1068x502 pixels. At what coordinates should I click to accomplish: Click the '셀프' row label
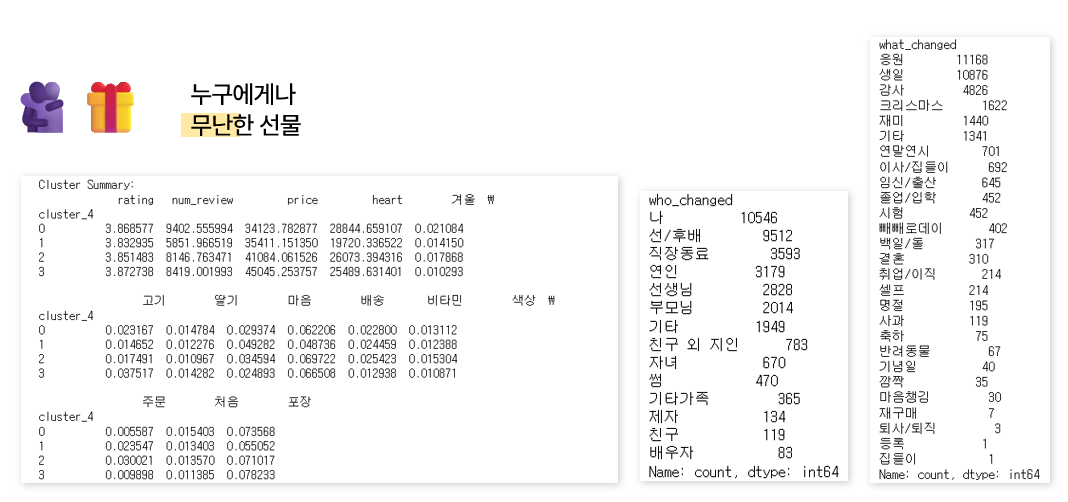892,290
